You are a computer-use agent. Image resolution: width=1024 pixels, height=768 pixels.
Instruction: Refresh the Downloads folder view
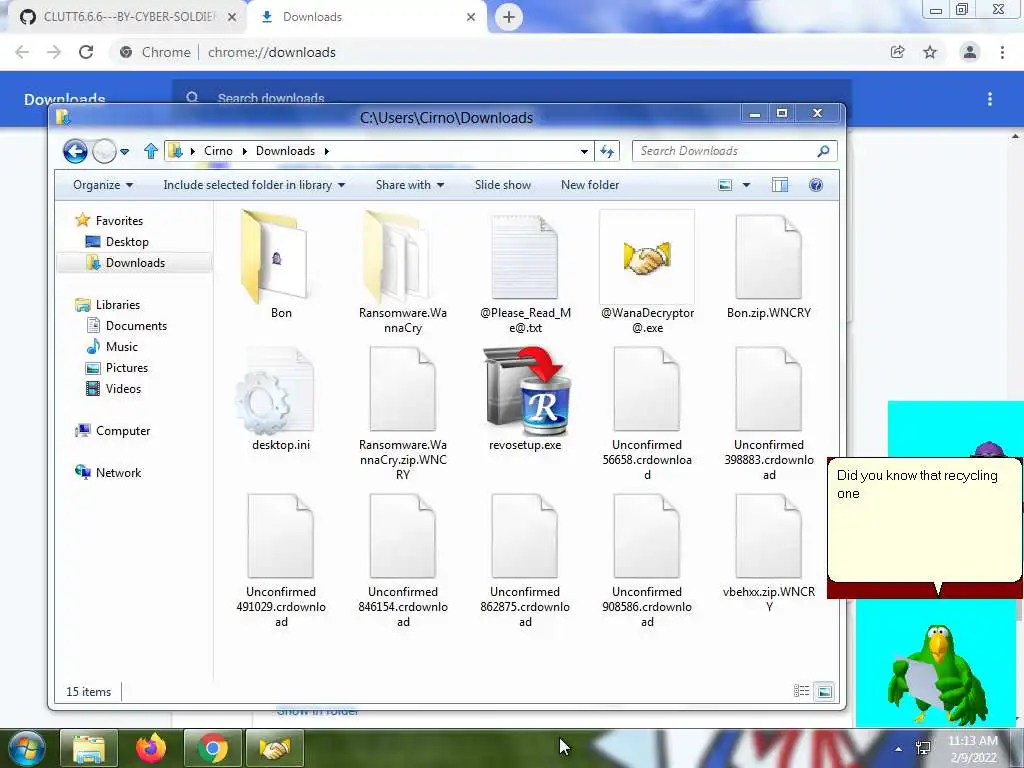pos(607,151)
